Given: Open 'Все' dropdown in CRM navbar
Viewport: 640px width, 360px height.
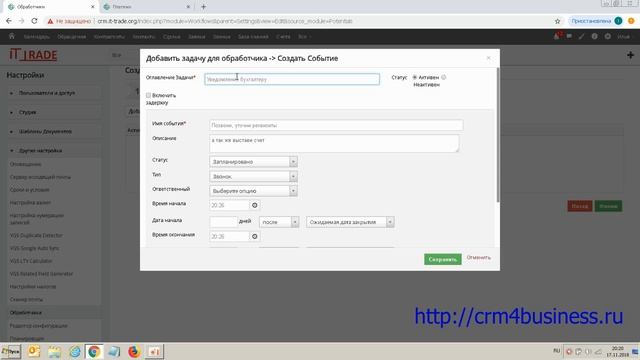Looking at the screenshot, I should pos(304,37).
